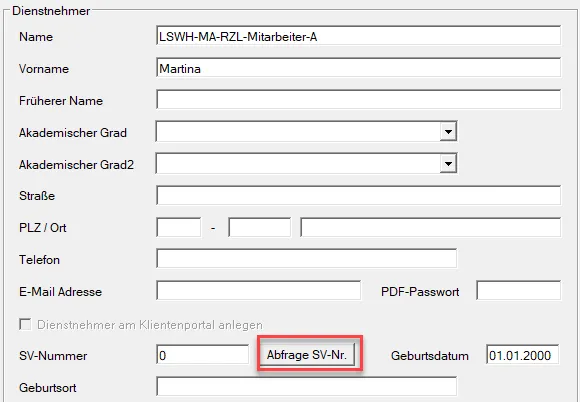The image size is (580, 402).
Task: Click the Name input field
Action: tap(358, 36)
